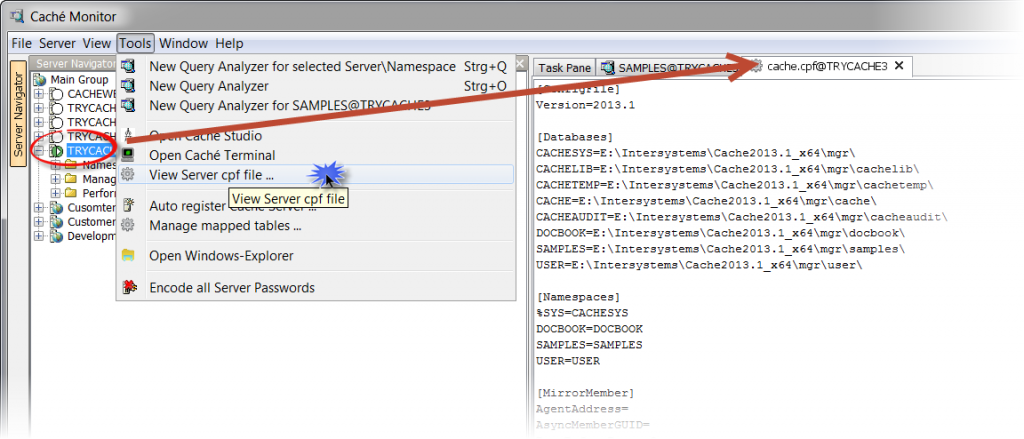Click the Open Caché Terminal monitor icon

tap(129, 155)
